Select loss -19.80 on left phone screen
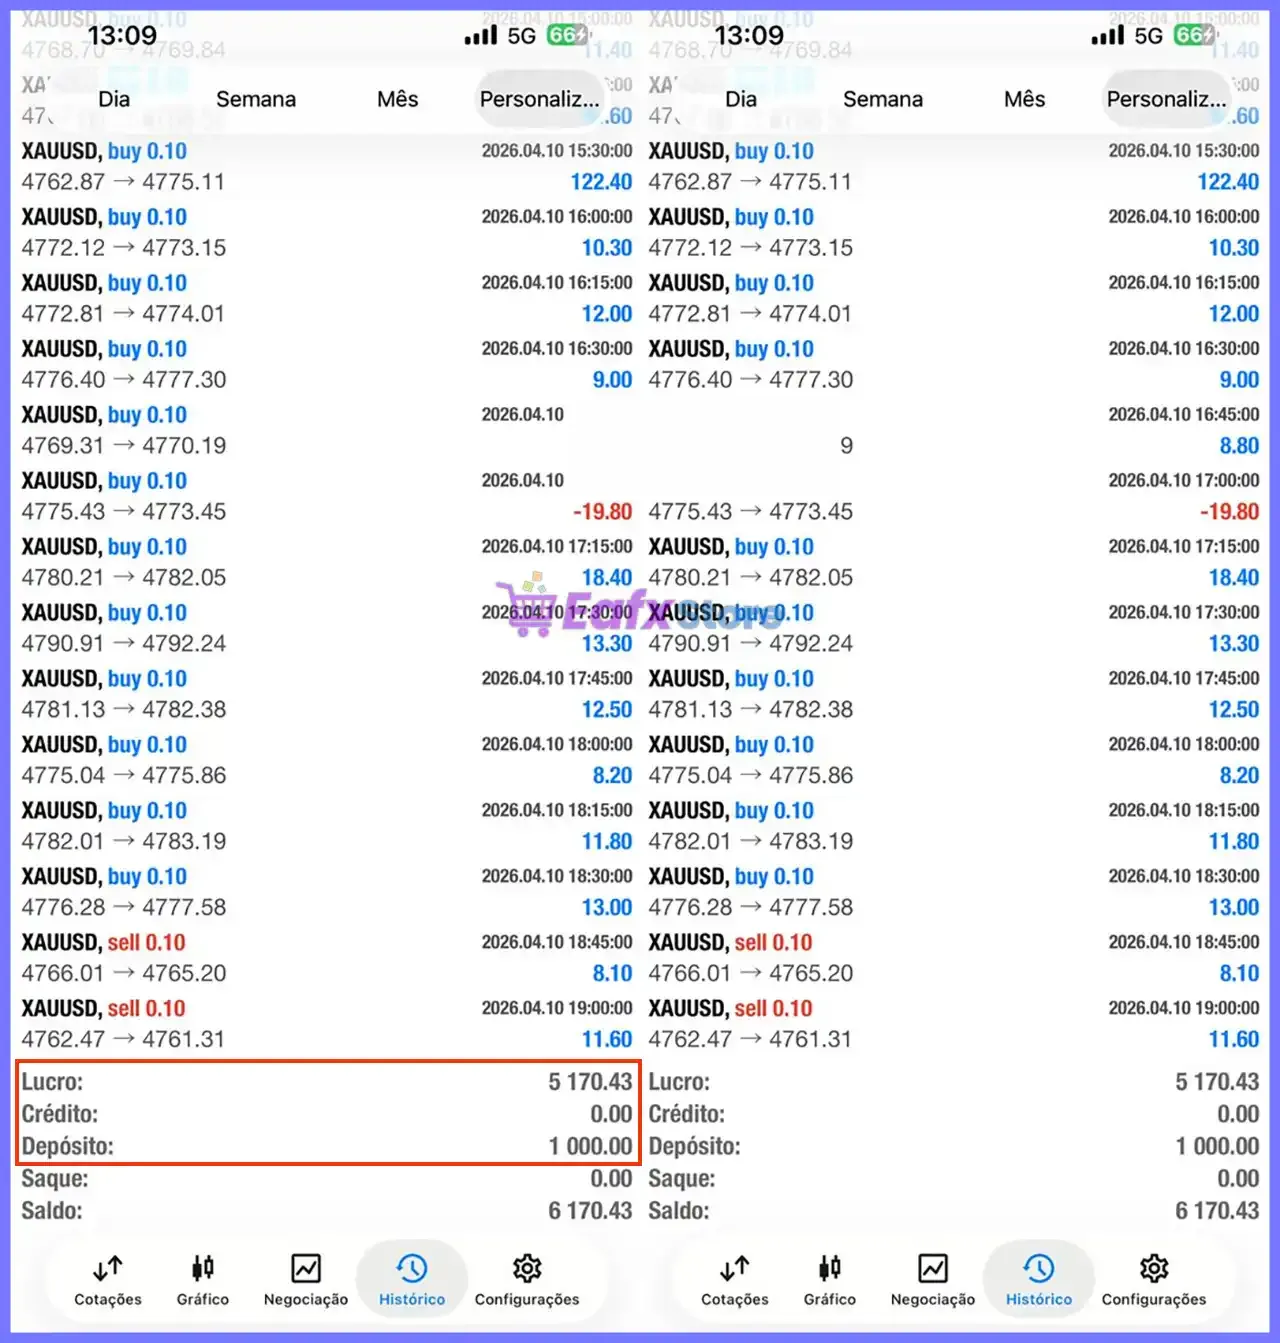Viewport: 1280px width, 1343px height. [603, 512]
